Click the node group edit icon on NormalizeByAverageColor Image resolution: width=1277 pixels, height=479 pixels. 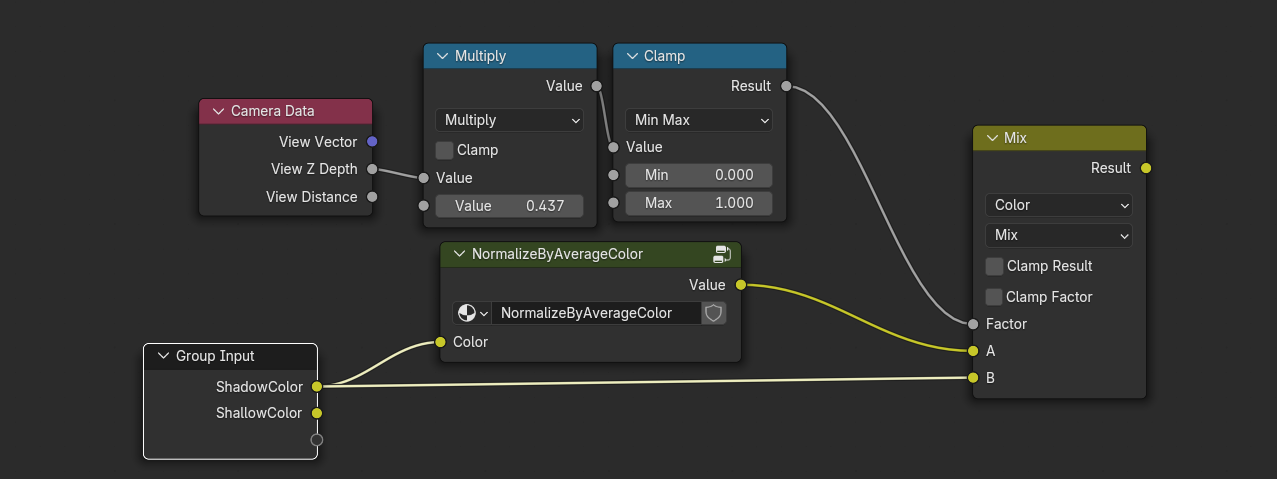[x=721, y=254]
